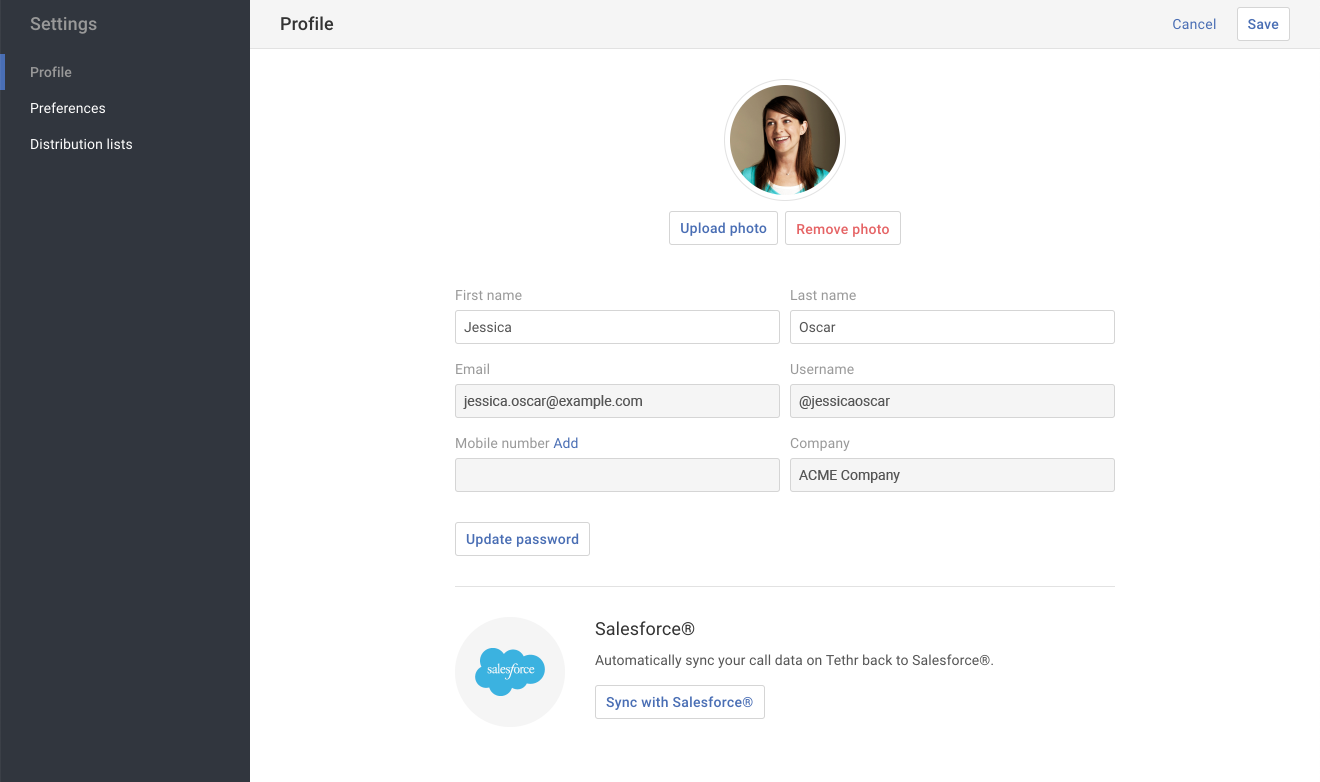Viewport: 1320px width, 782px height.
Task: Click the empty Mobile number field
Action: coord(617,475)
